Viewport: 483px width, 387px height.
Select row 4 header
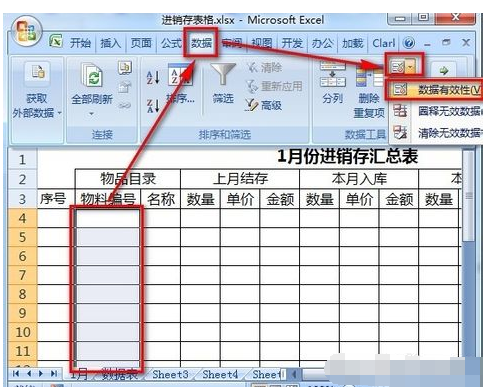(x=22, y=218)
